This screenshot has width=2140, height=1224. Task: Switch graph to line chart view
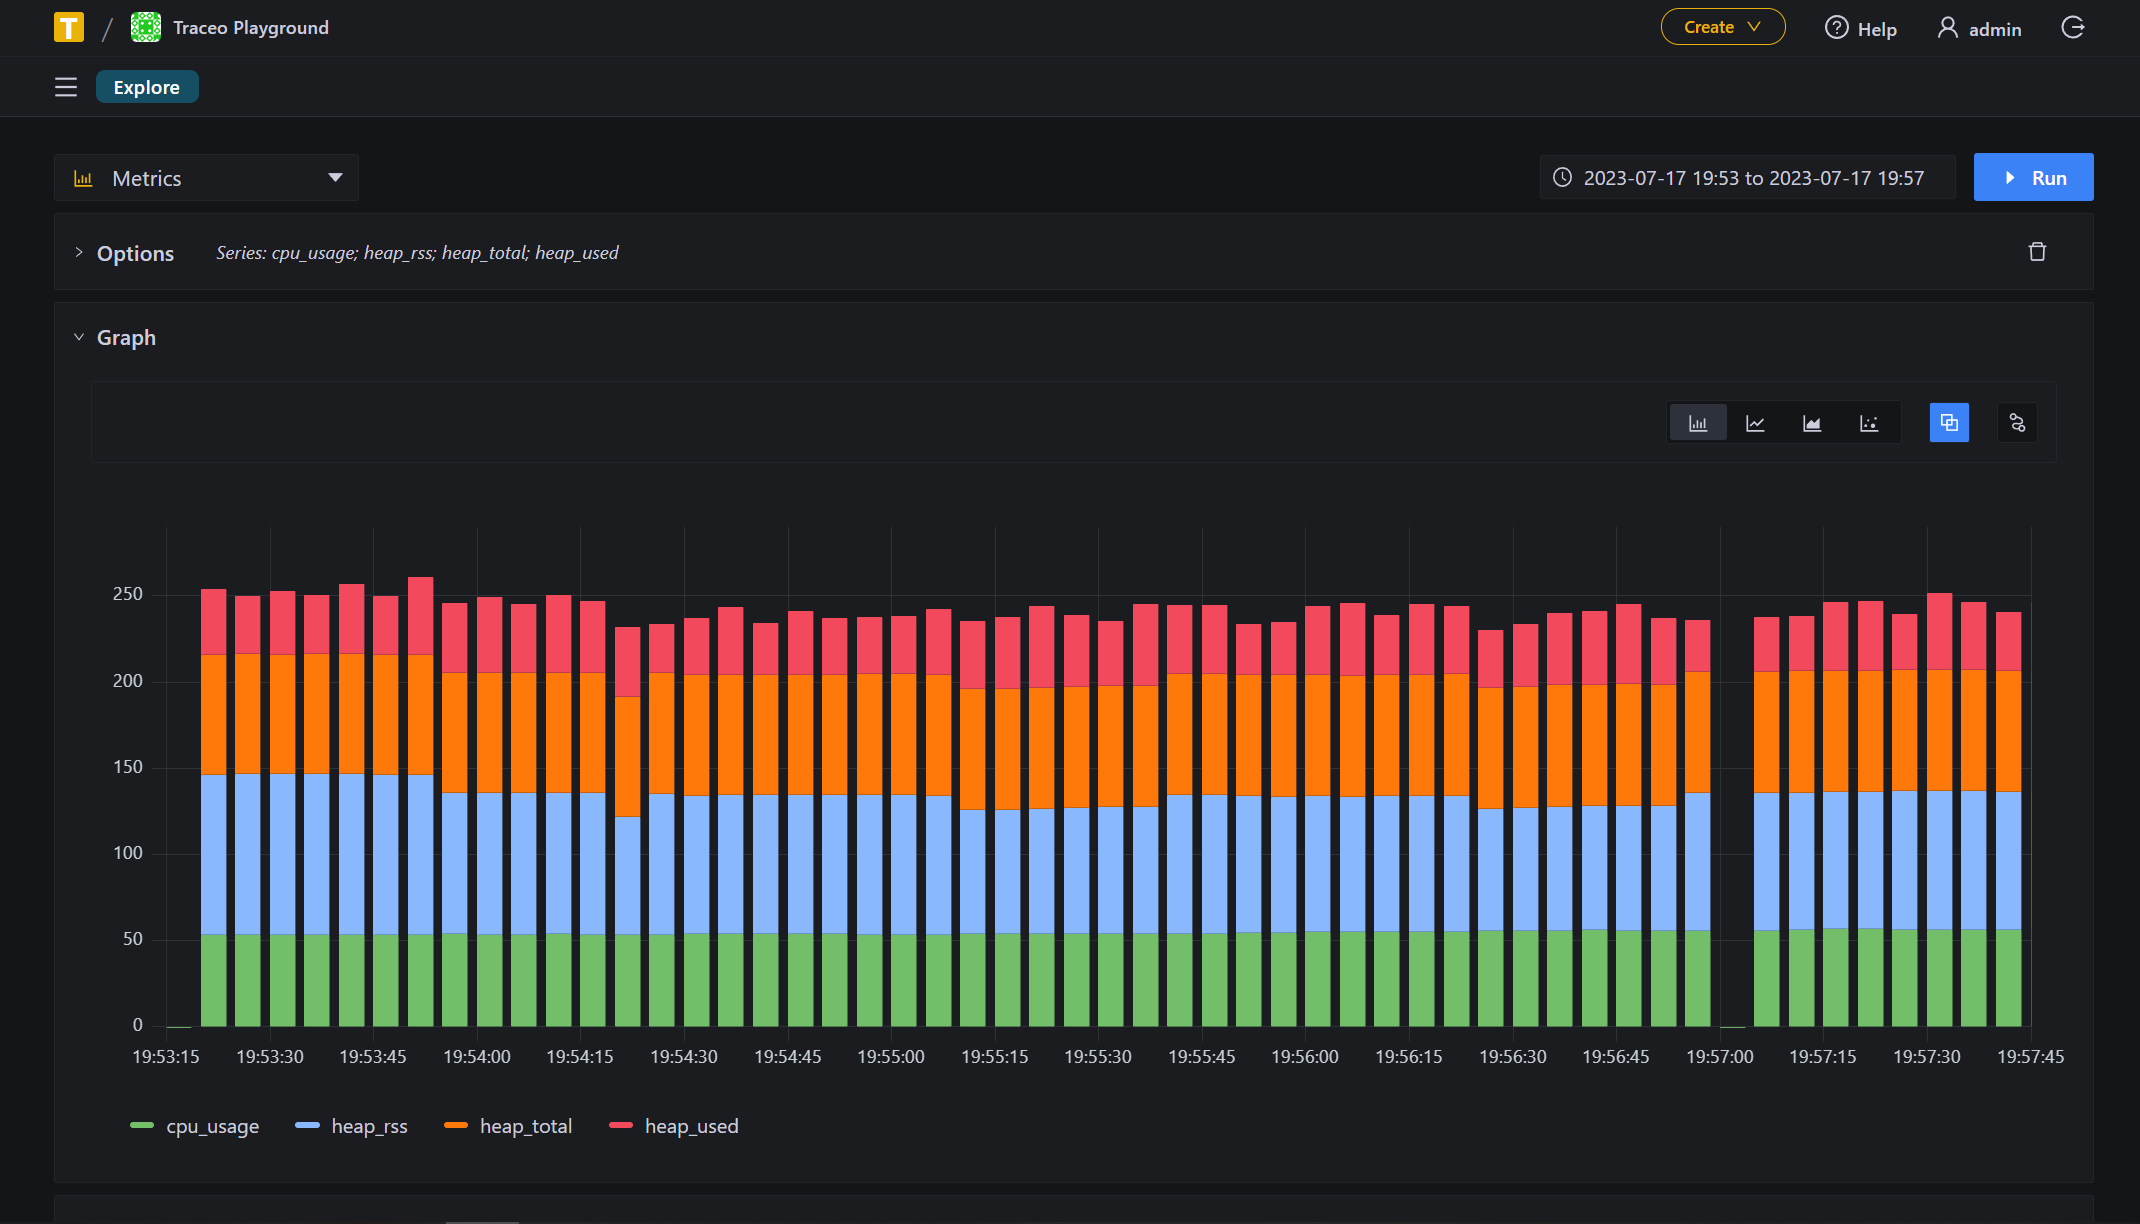click(1755, 423)
